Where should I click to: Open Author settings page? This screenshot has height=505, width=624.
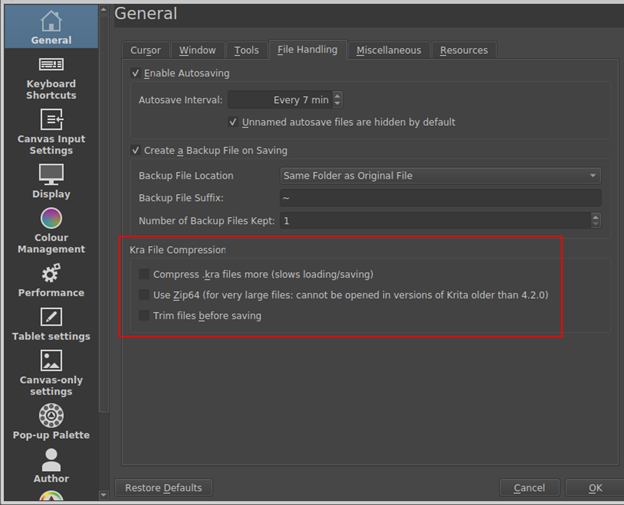point(51,466)
